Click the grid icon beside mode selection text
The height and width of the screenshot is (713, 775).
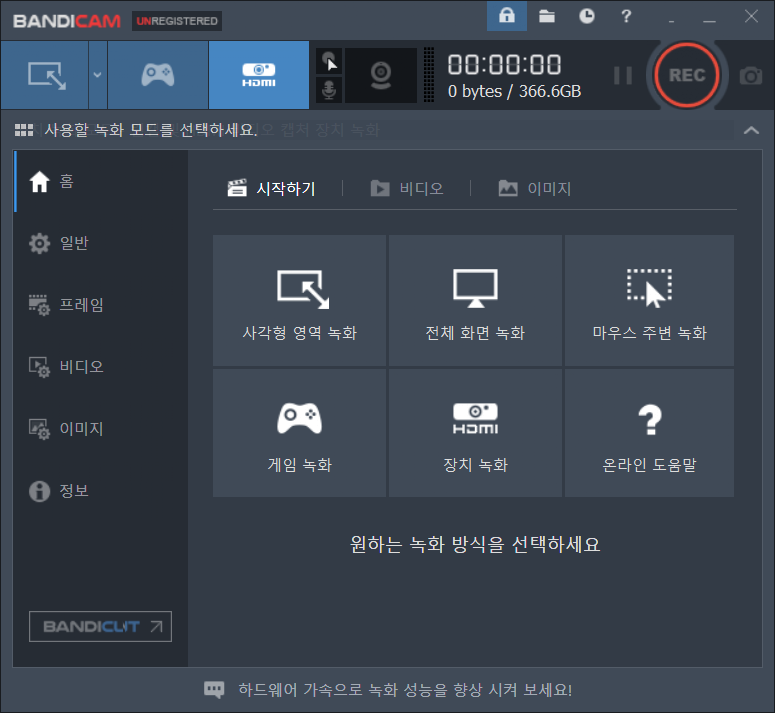[x=24, y=130]
